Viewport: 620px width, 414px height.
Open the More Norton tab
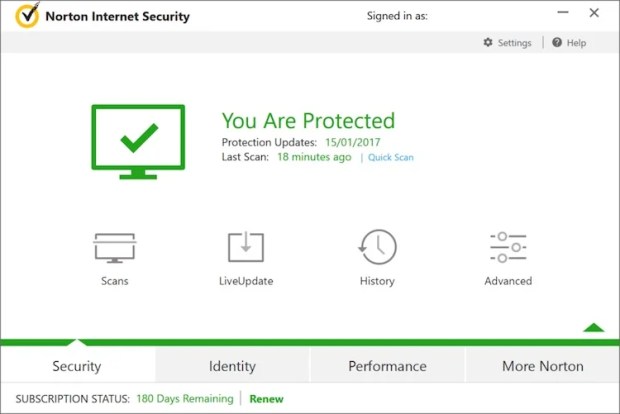point(542,366)
